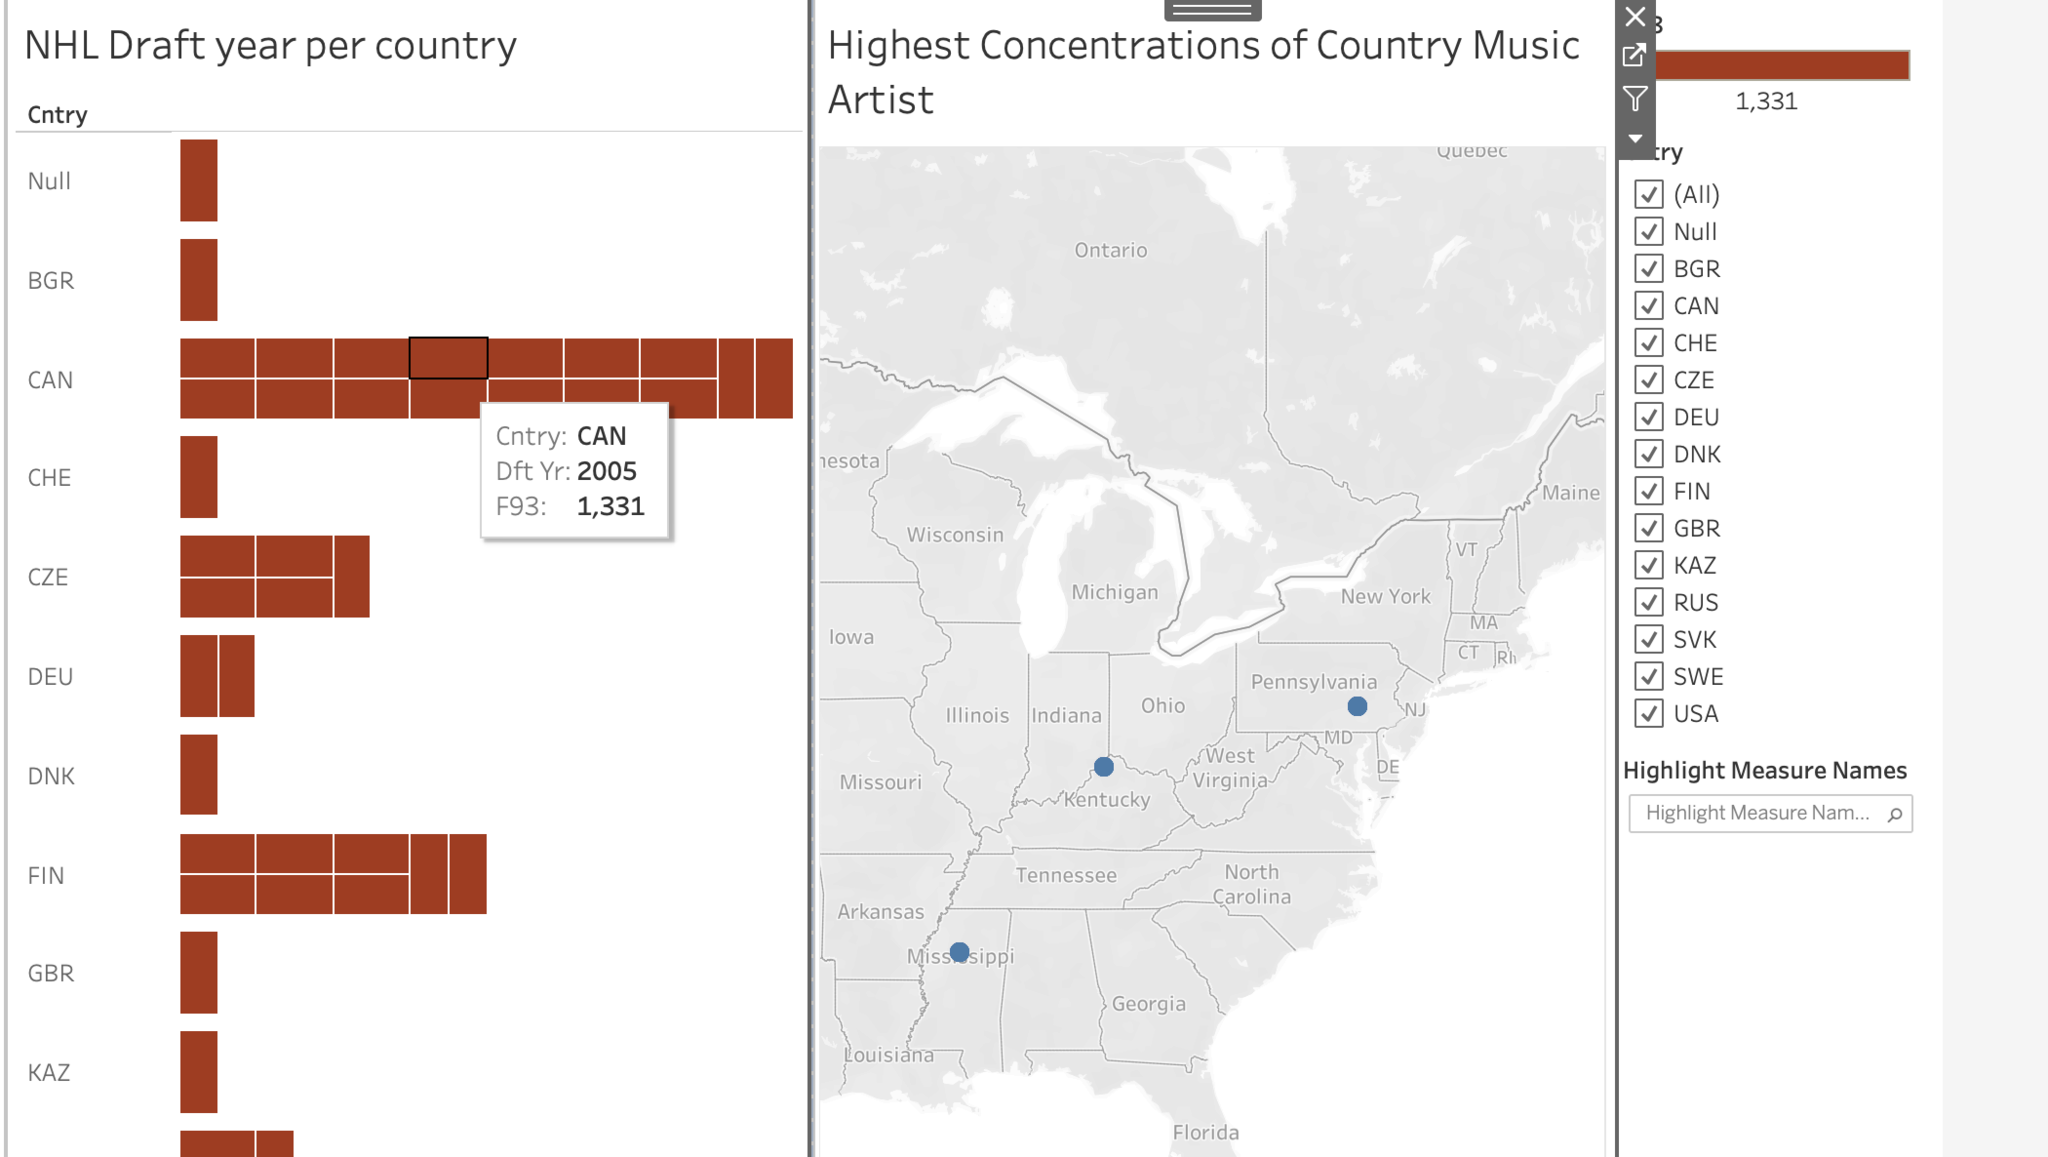This screenshot has width=2048, height=1157.
Task: Uncheck the (All) filter checkbox
Action: [x=1649, y=194]
